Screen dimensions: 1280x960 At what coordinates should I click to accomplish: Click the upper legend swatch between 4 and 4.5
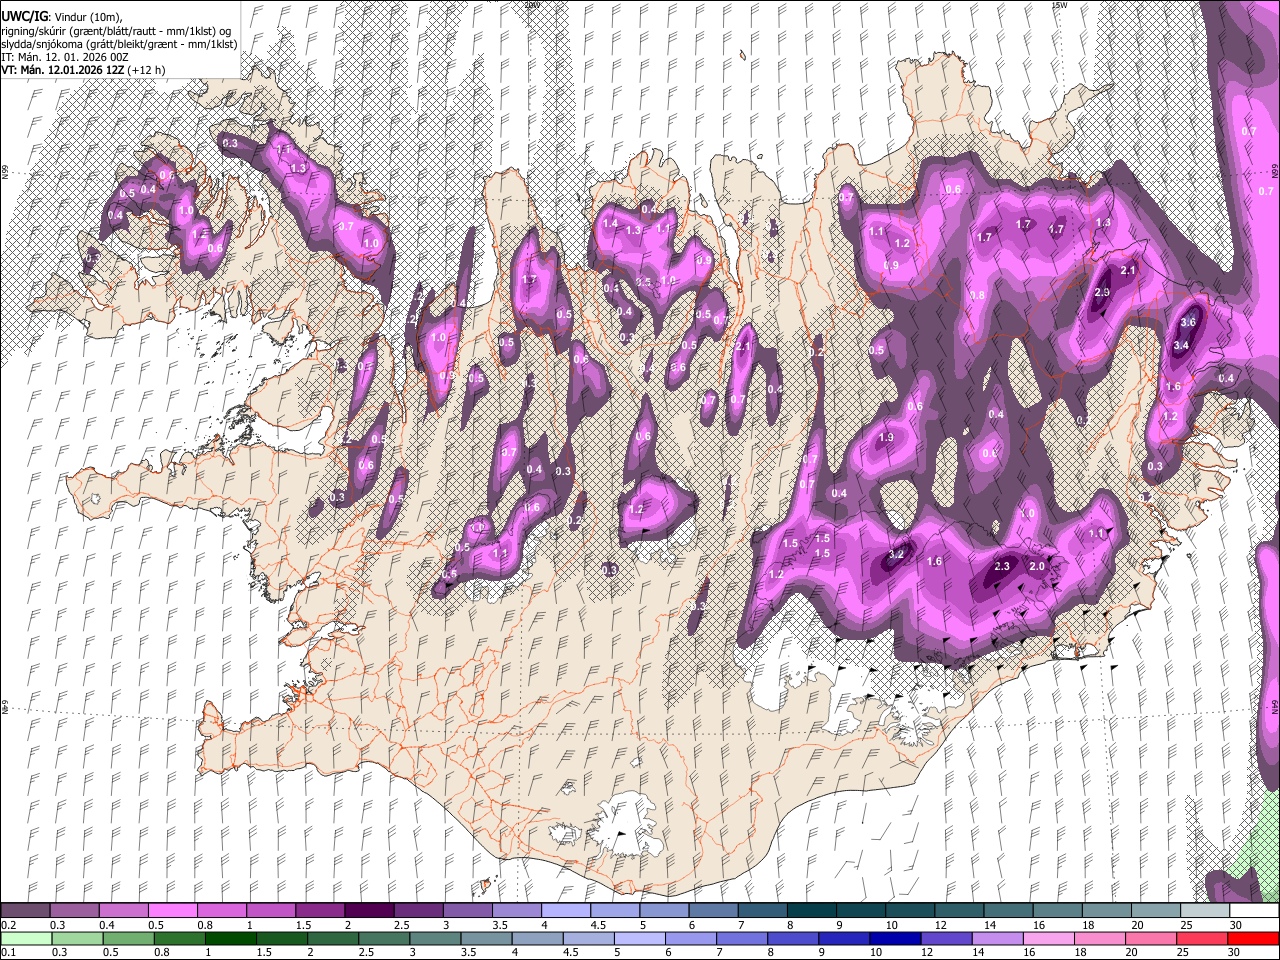(x=566, y=911)
